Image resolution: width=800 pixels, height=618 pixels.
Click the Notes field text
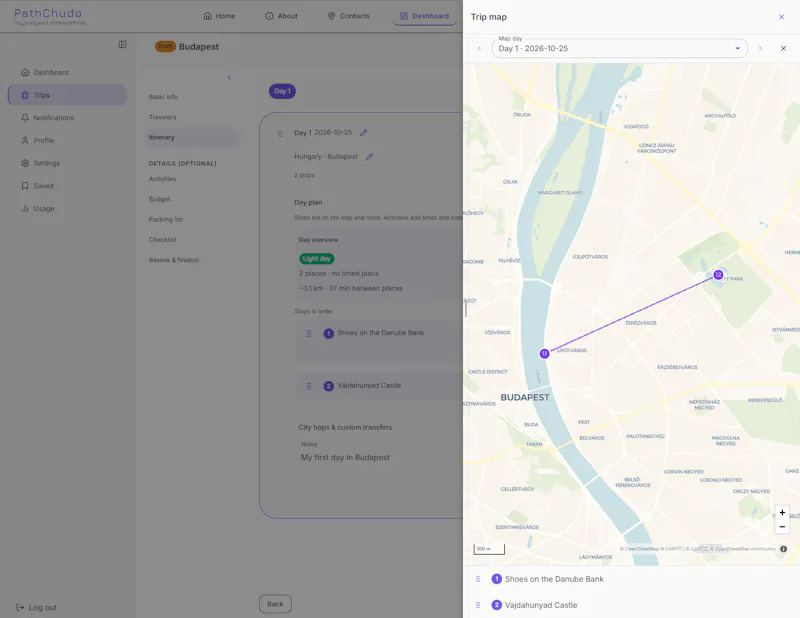345,457
